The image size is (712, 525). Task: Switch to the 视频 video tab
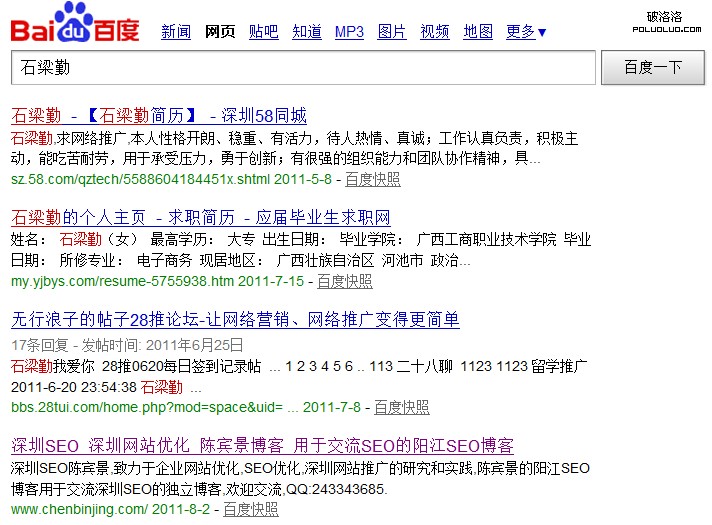(435, 32)
